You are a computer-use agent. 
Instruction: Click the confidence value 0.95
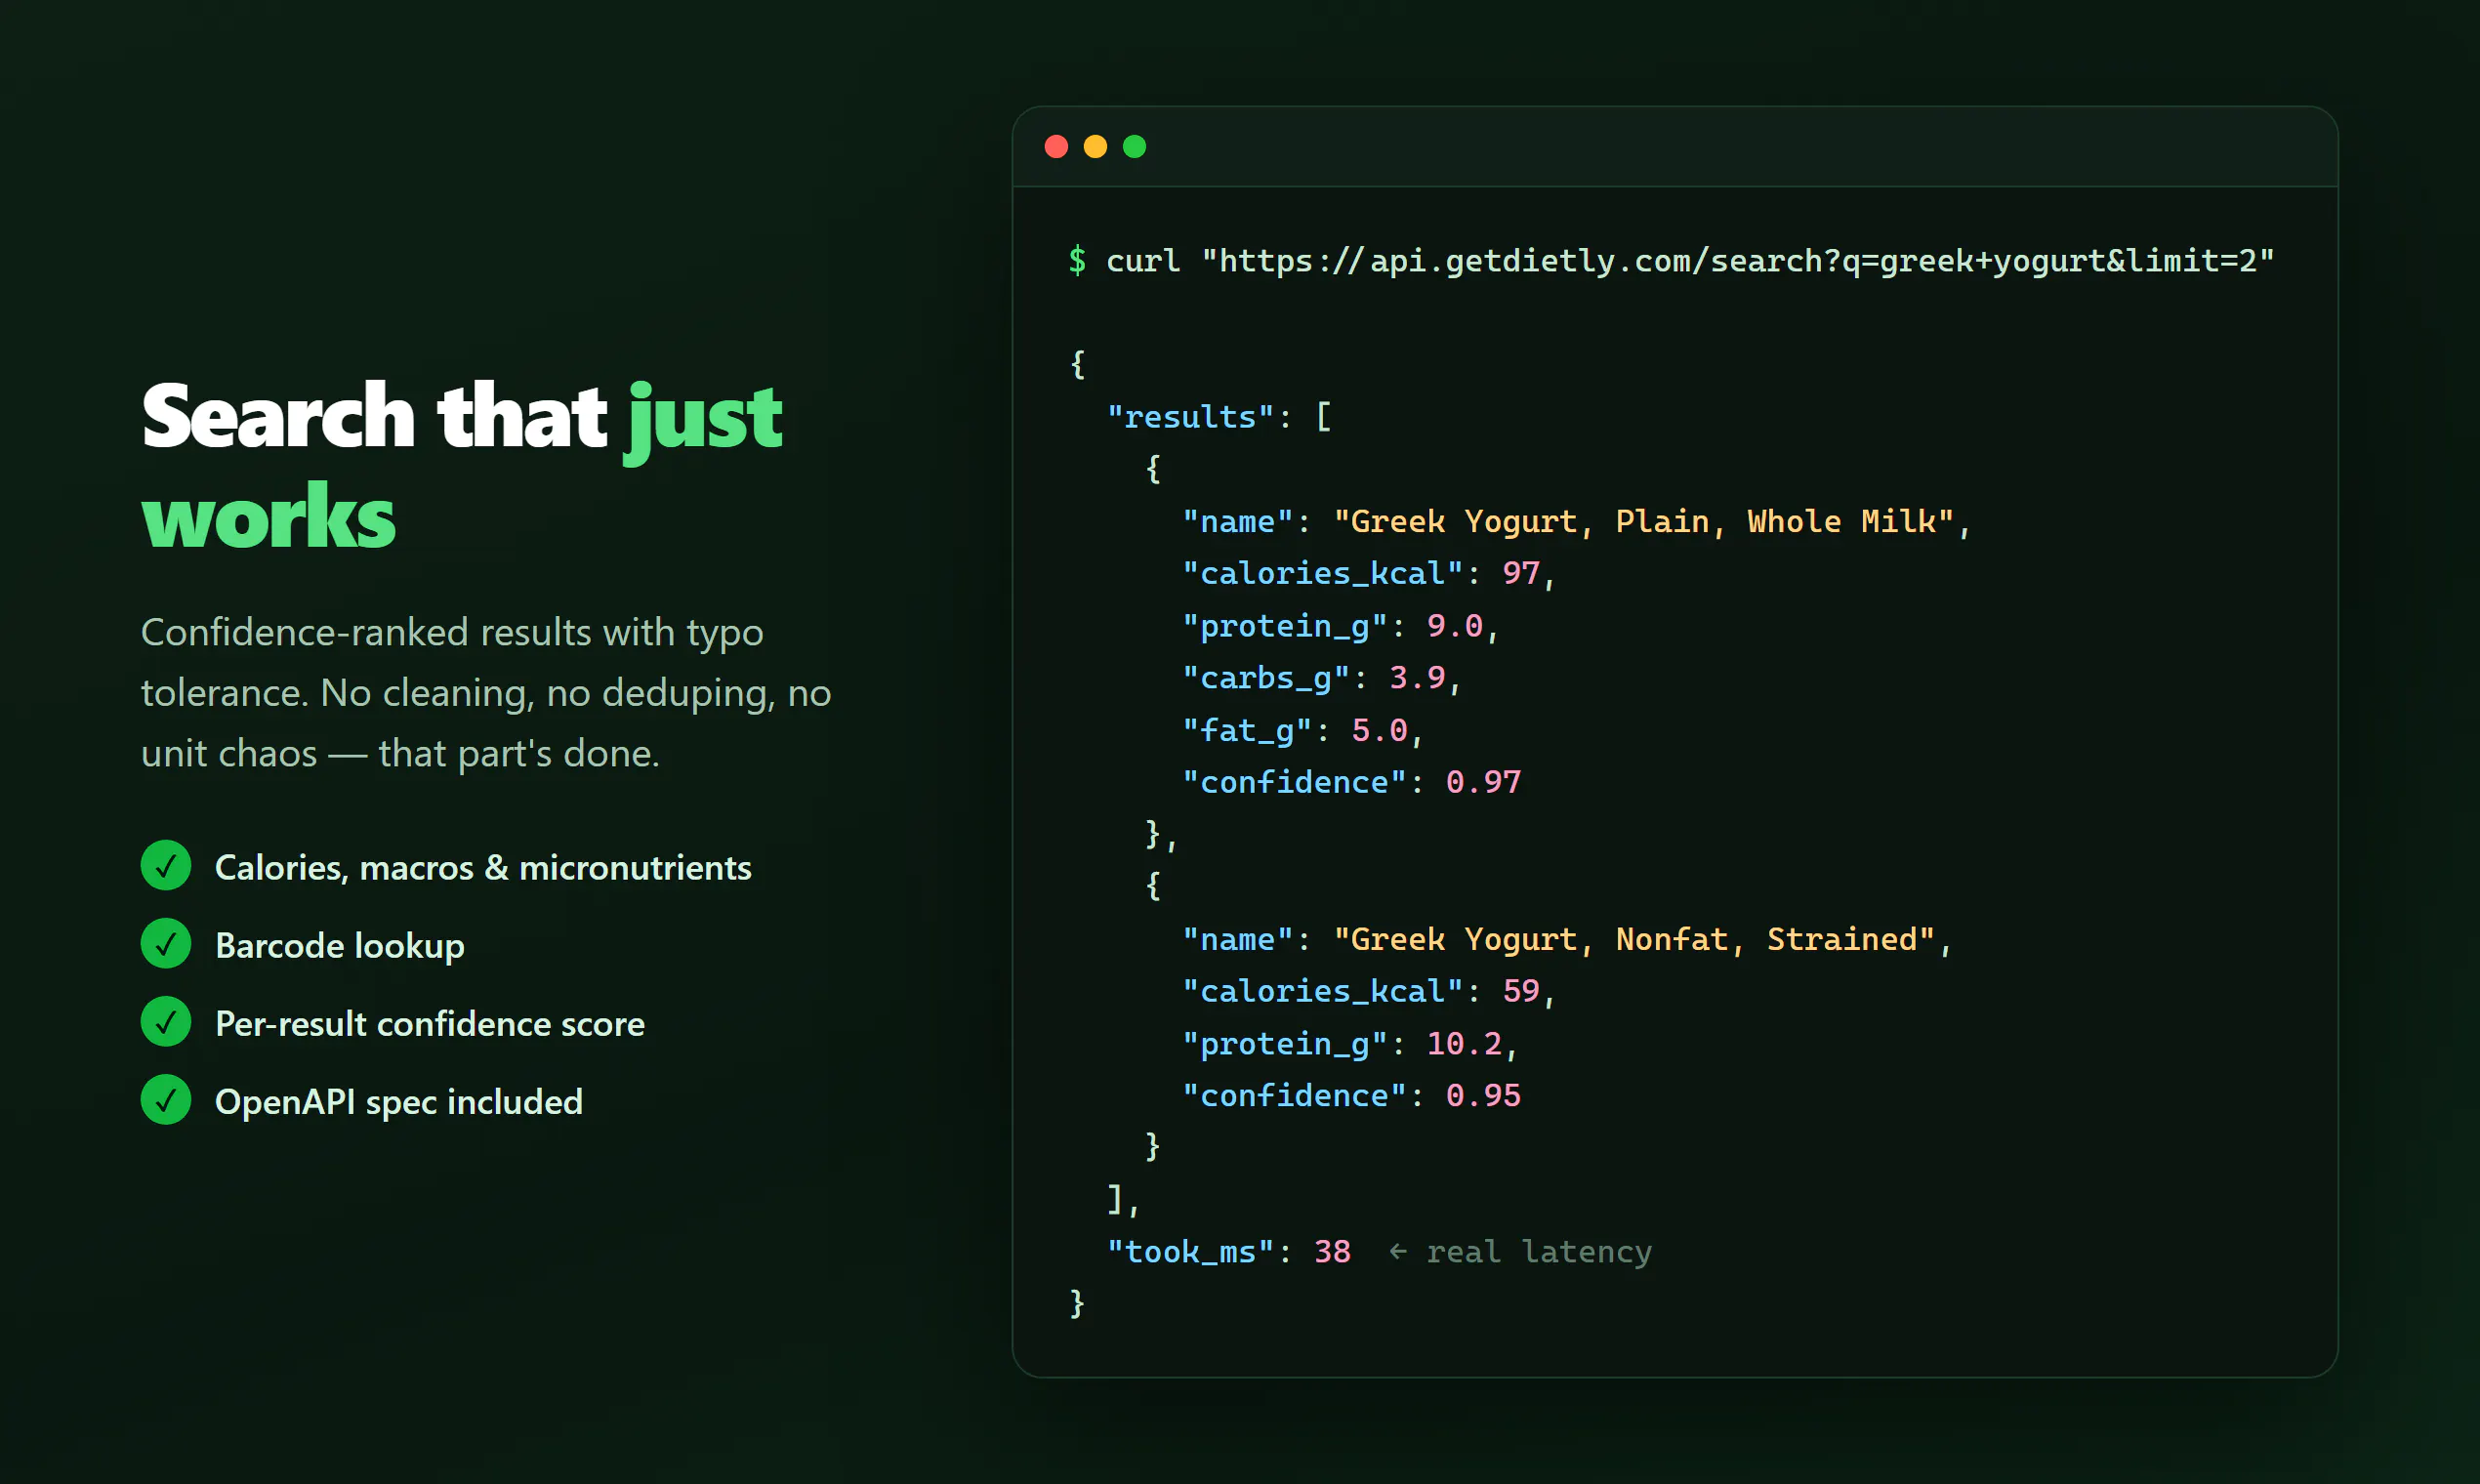pyautogui.click(x=1483, y=1096)
